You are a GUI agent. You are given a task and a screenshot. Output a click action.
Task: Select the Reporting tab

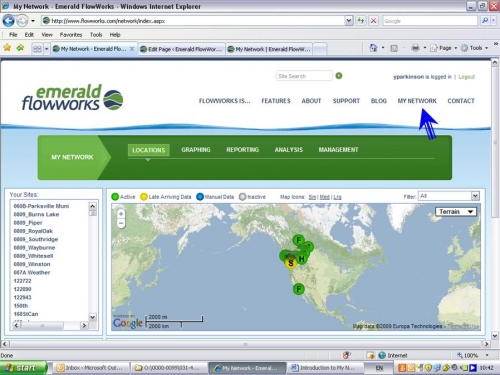(242, 150)
